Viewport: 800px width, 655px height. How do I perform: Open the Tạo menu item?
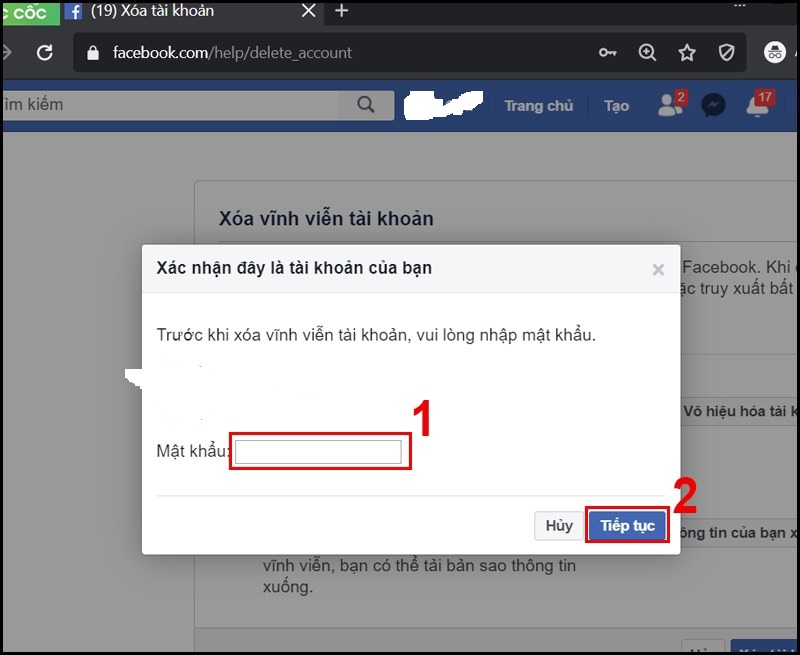coord(615,106)
